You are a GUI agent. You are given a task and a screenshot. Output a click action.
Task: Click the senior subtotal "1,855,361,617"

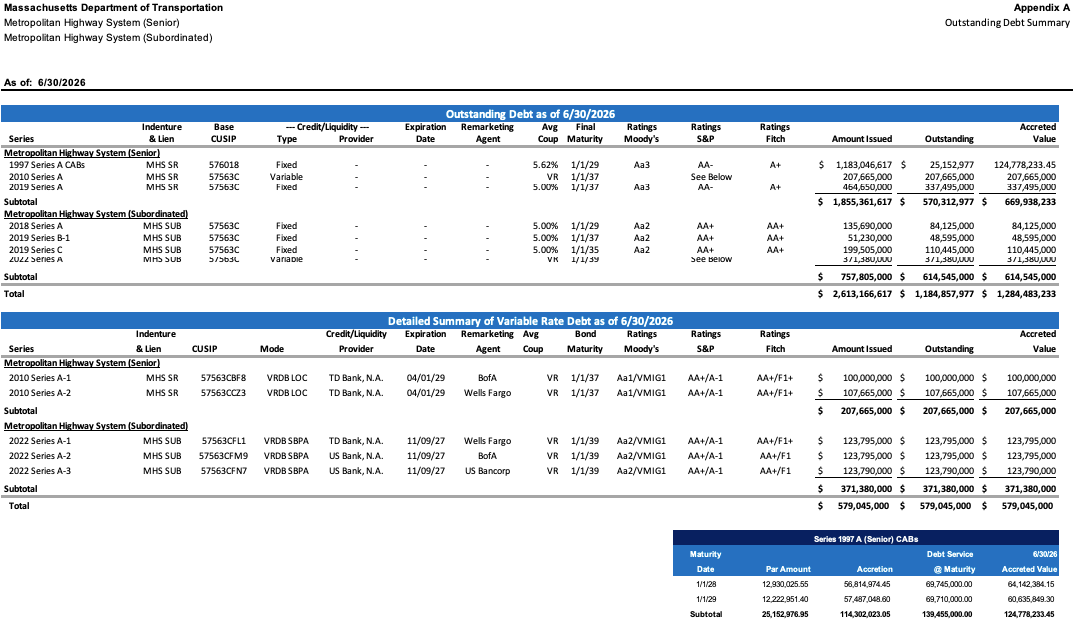pyautogui.click(x=862, y=202)
